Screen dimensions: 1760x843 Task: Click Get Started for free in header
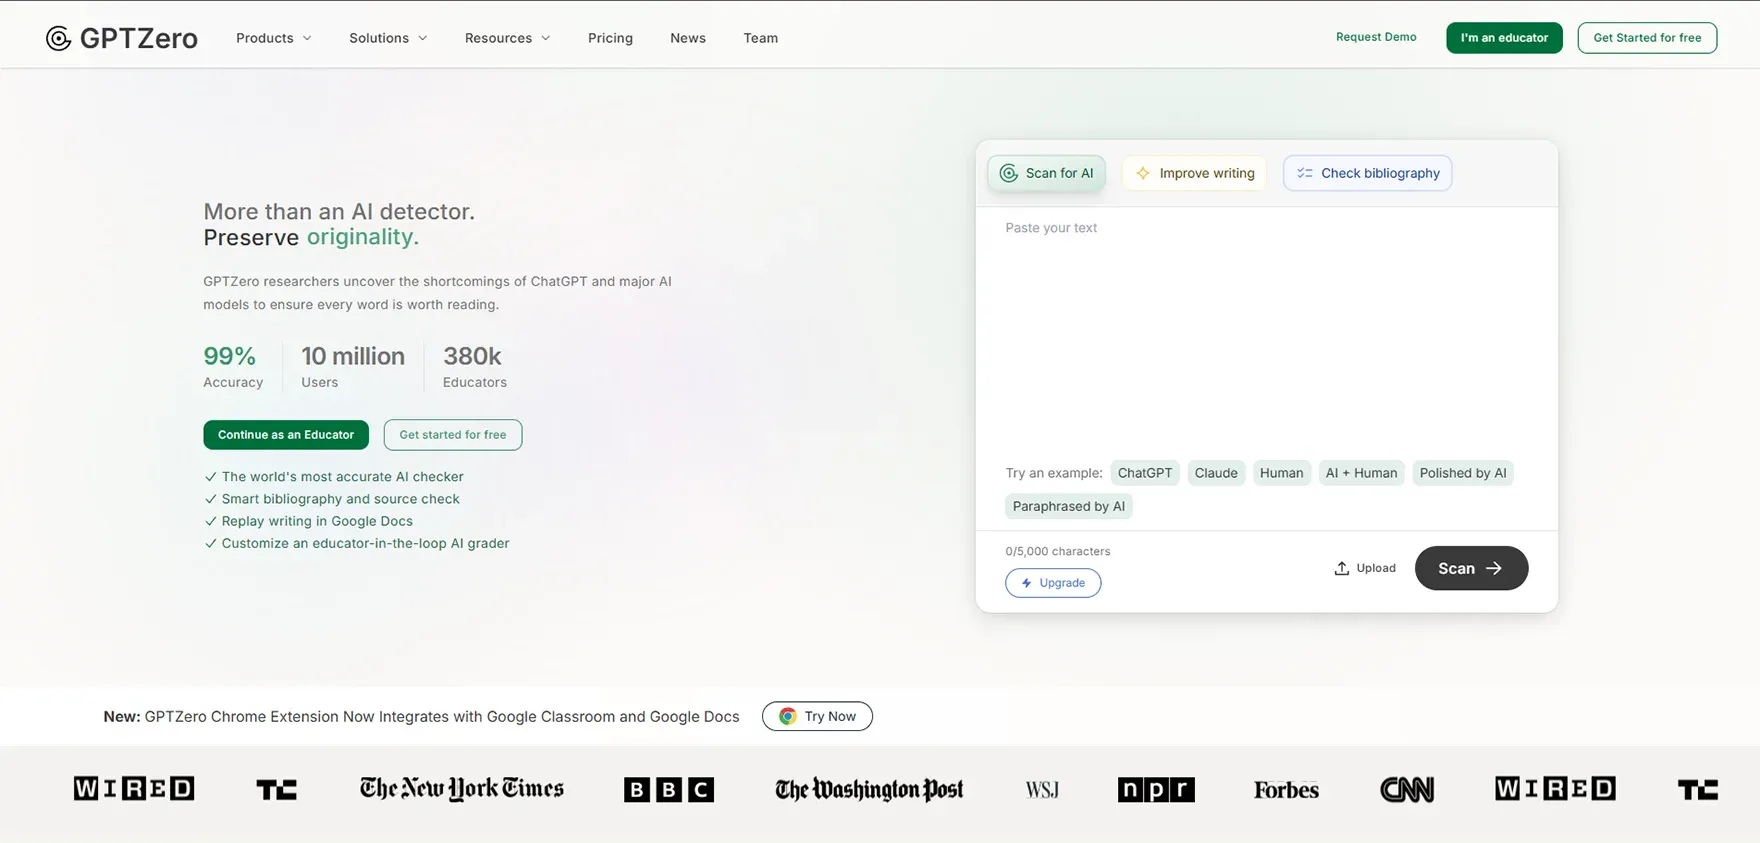tap(1647, 38)
